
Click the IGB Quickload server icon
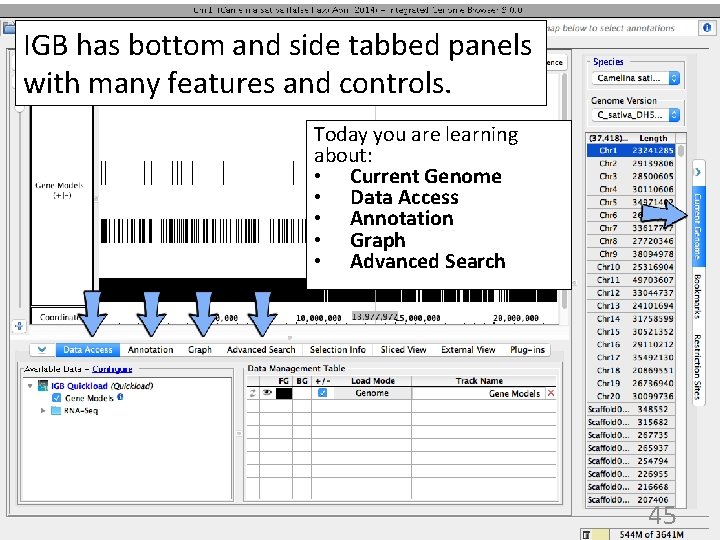click(43, 386)
